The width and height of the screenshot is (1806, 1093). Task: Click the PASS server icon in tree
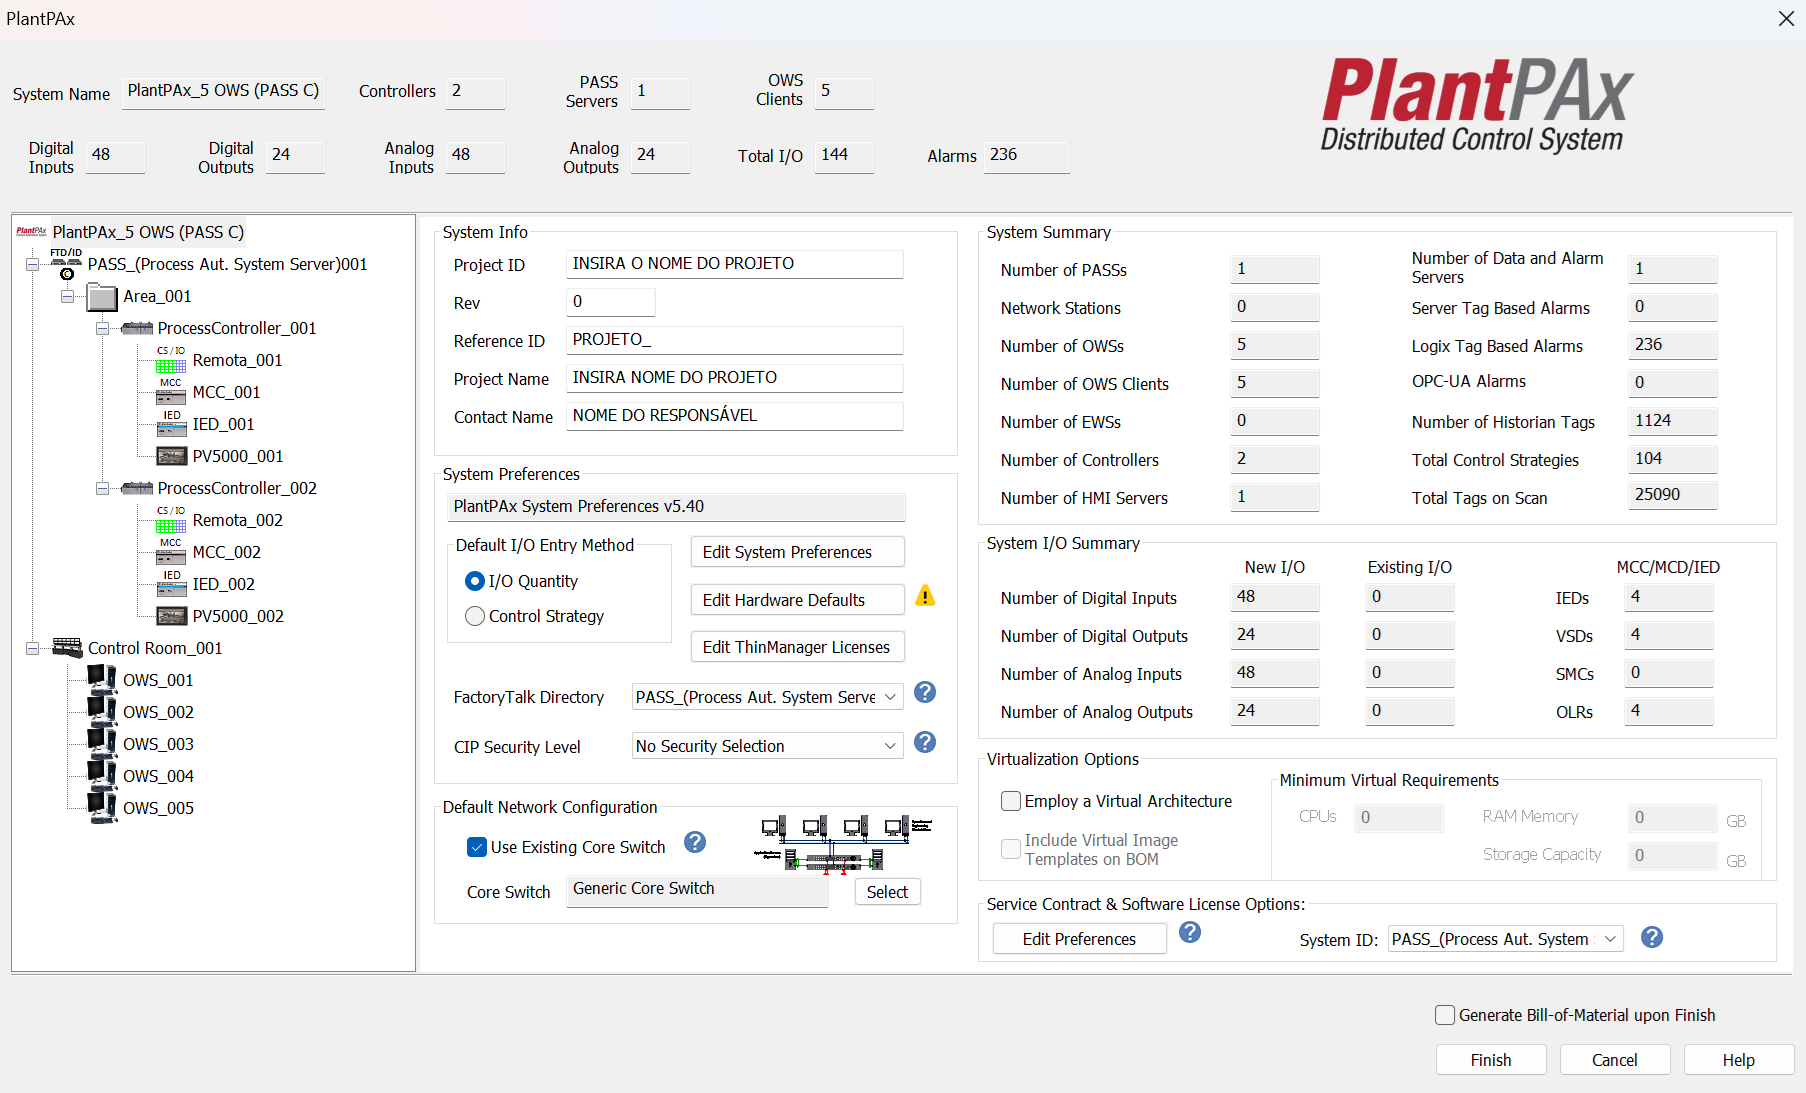click(x=66, y=264)
